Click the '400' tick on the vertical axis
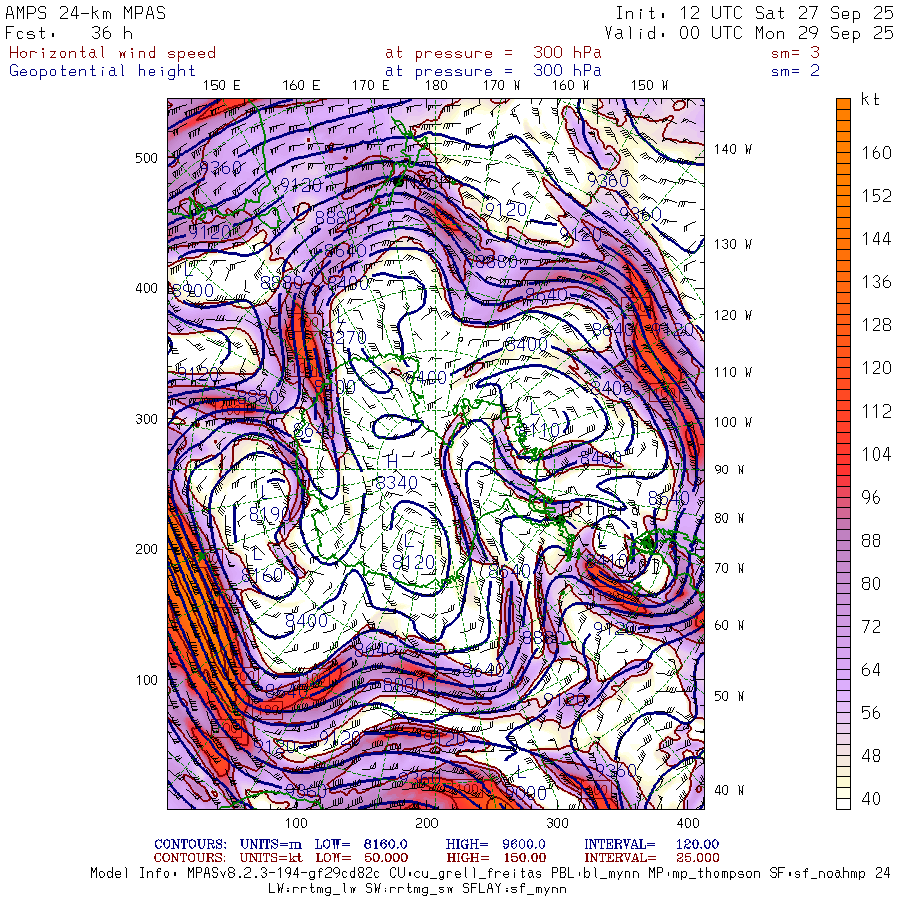The height and width of the screenshot is (900, 900). [146, 288]
